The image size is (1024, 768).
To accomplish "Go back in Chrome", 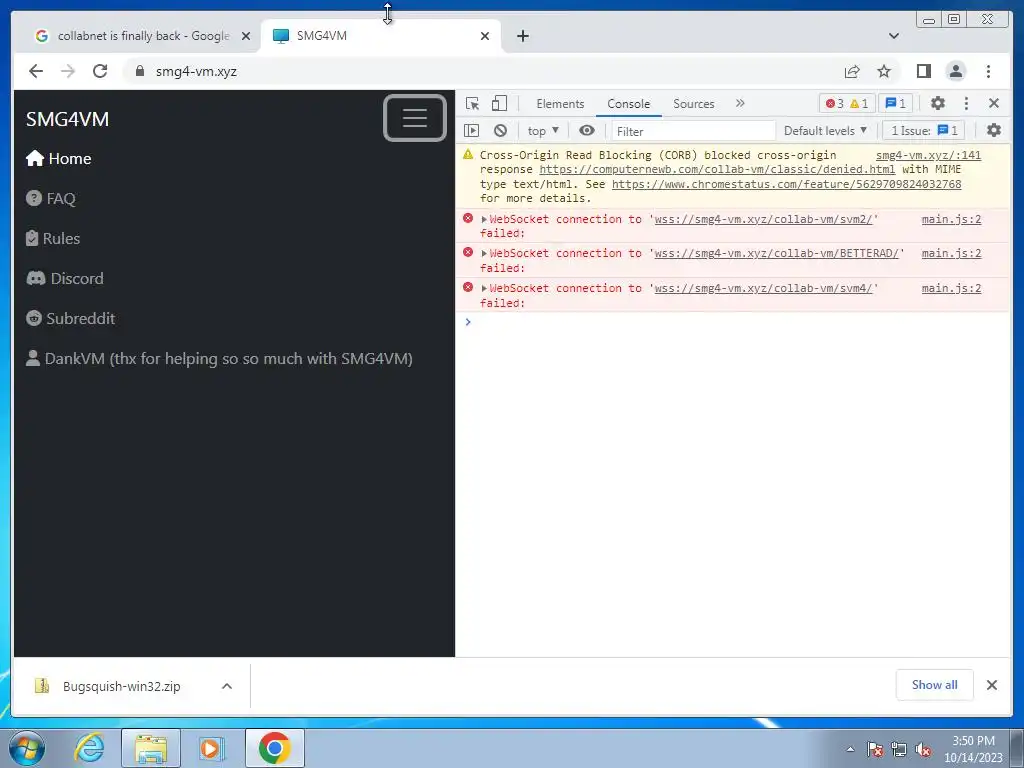I will point(36,71).
